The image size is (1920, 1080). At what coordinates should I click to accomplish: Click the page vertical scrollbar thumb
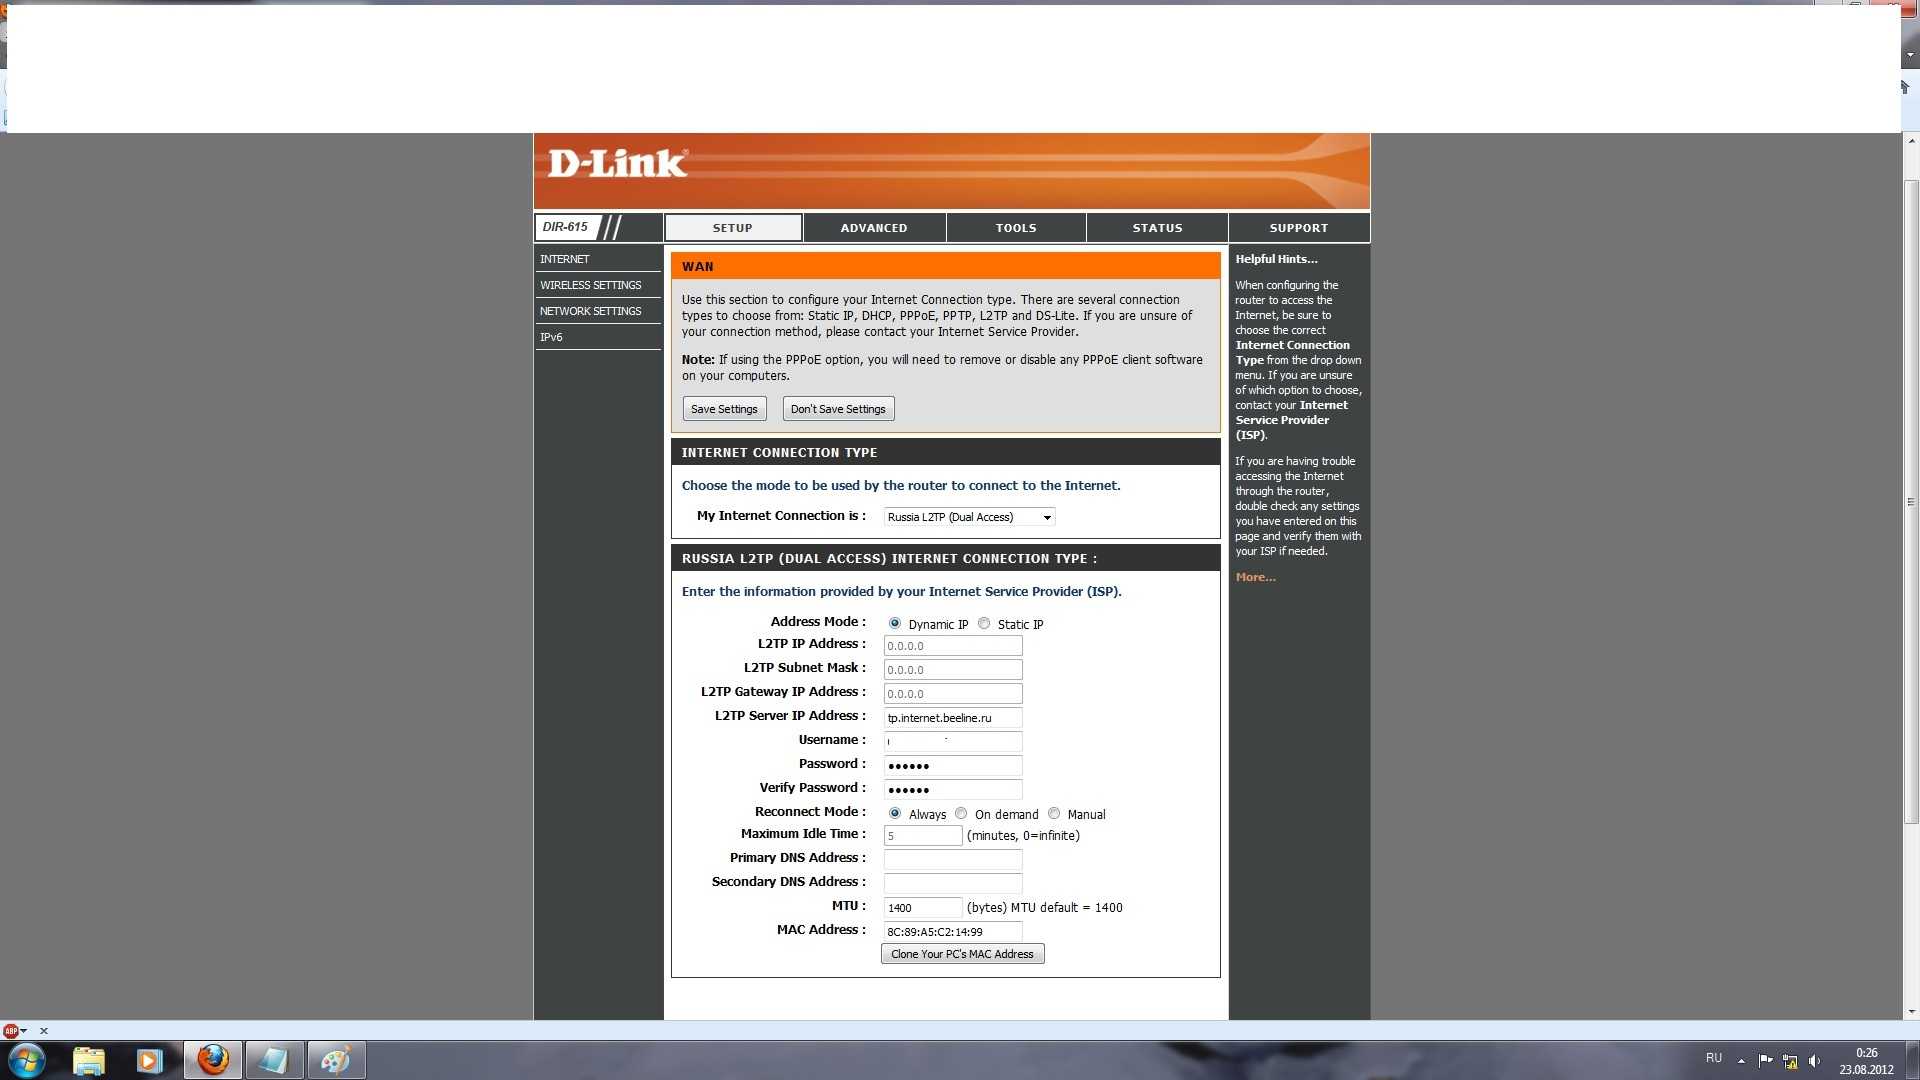click(1911, 502)
